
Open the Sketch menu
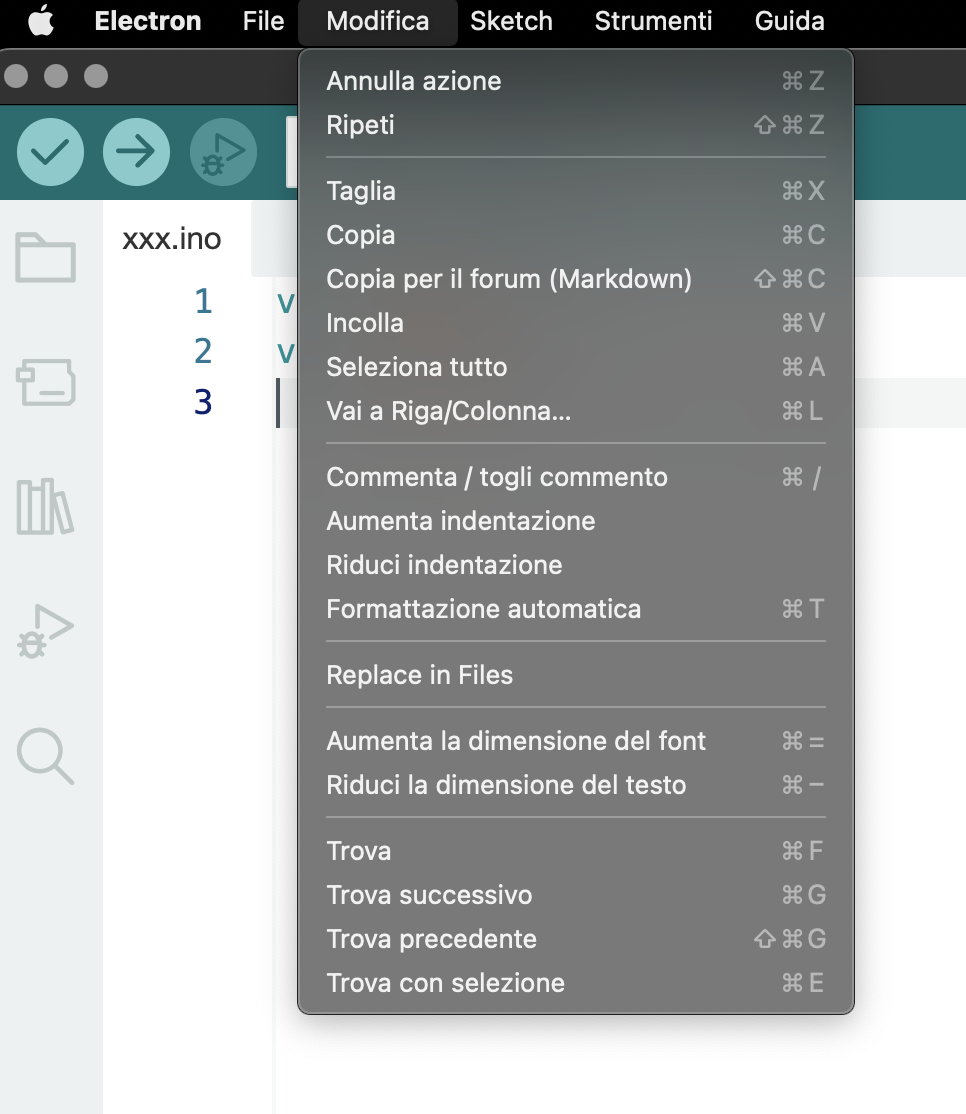[x=511, y=21]
